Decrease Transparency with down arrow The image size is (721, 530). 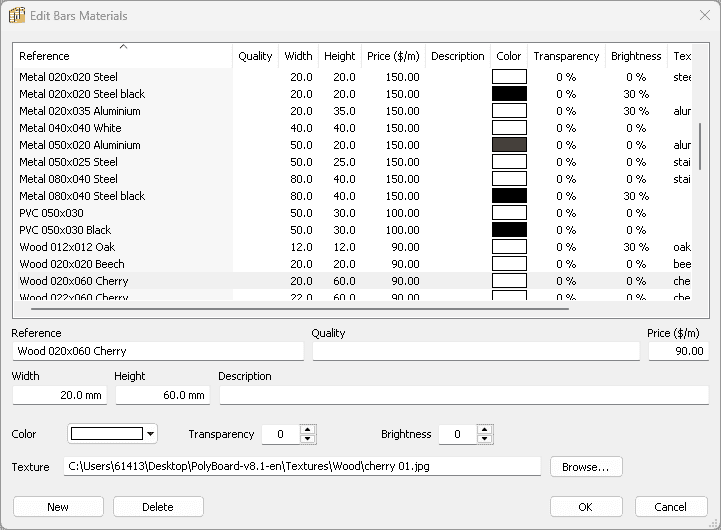click(x=308, y=439)
